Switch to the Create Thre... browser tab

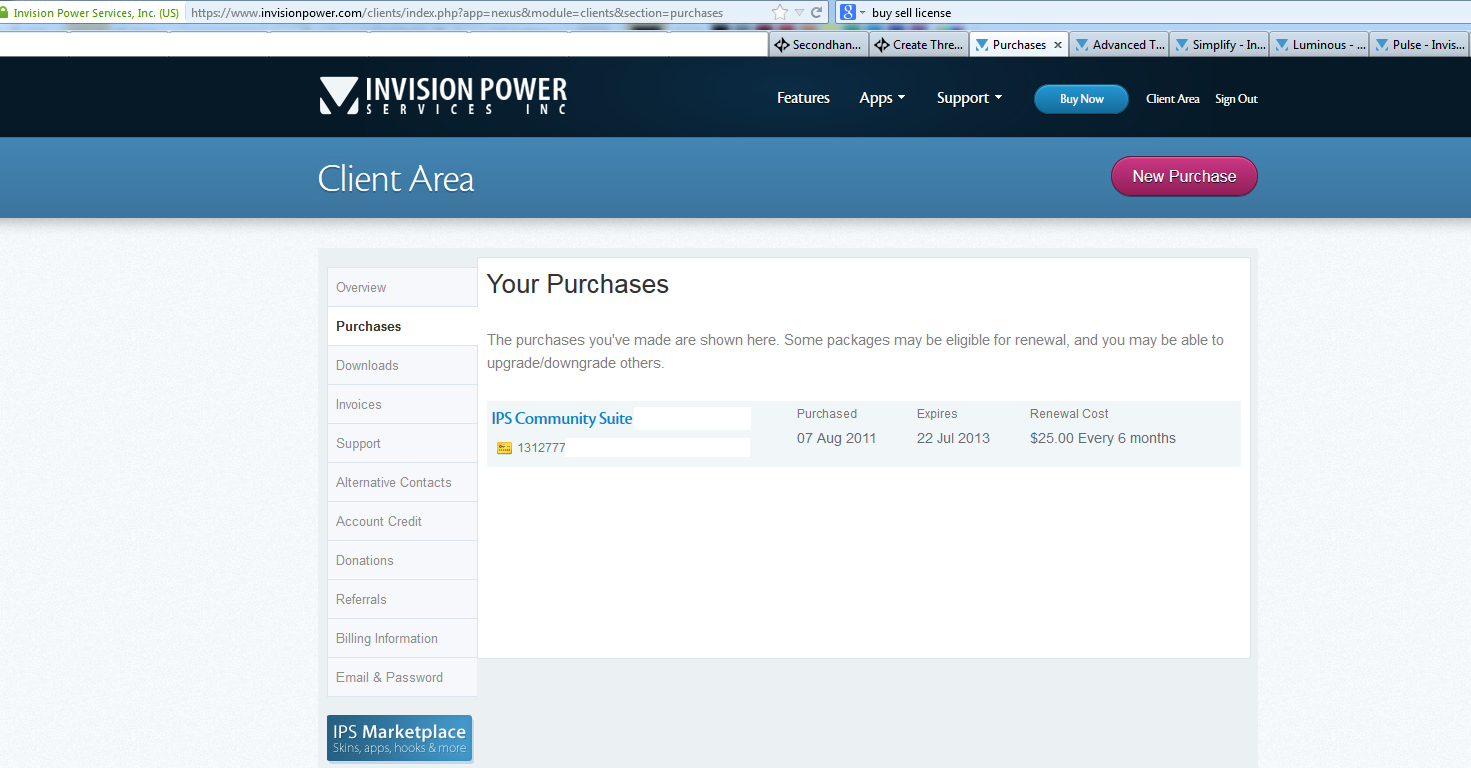[919, 45]
